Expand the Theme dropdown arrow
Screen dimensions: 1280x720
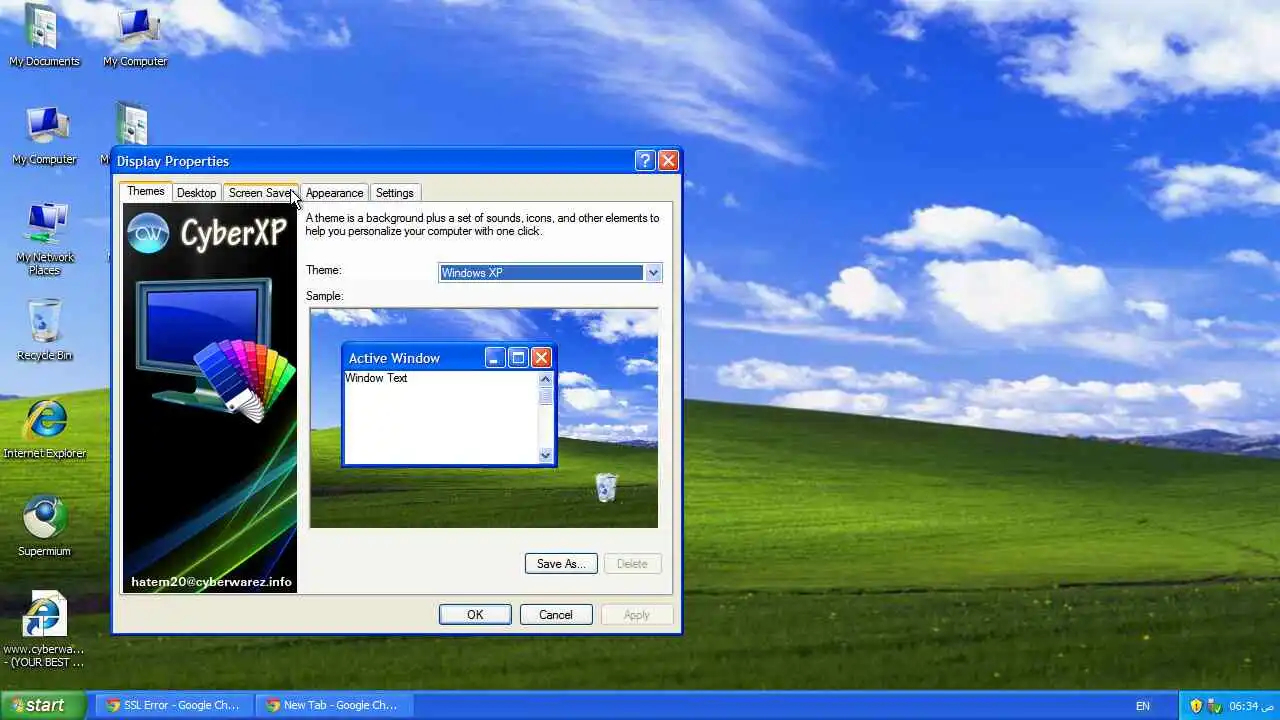click(x=653, y=273)
